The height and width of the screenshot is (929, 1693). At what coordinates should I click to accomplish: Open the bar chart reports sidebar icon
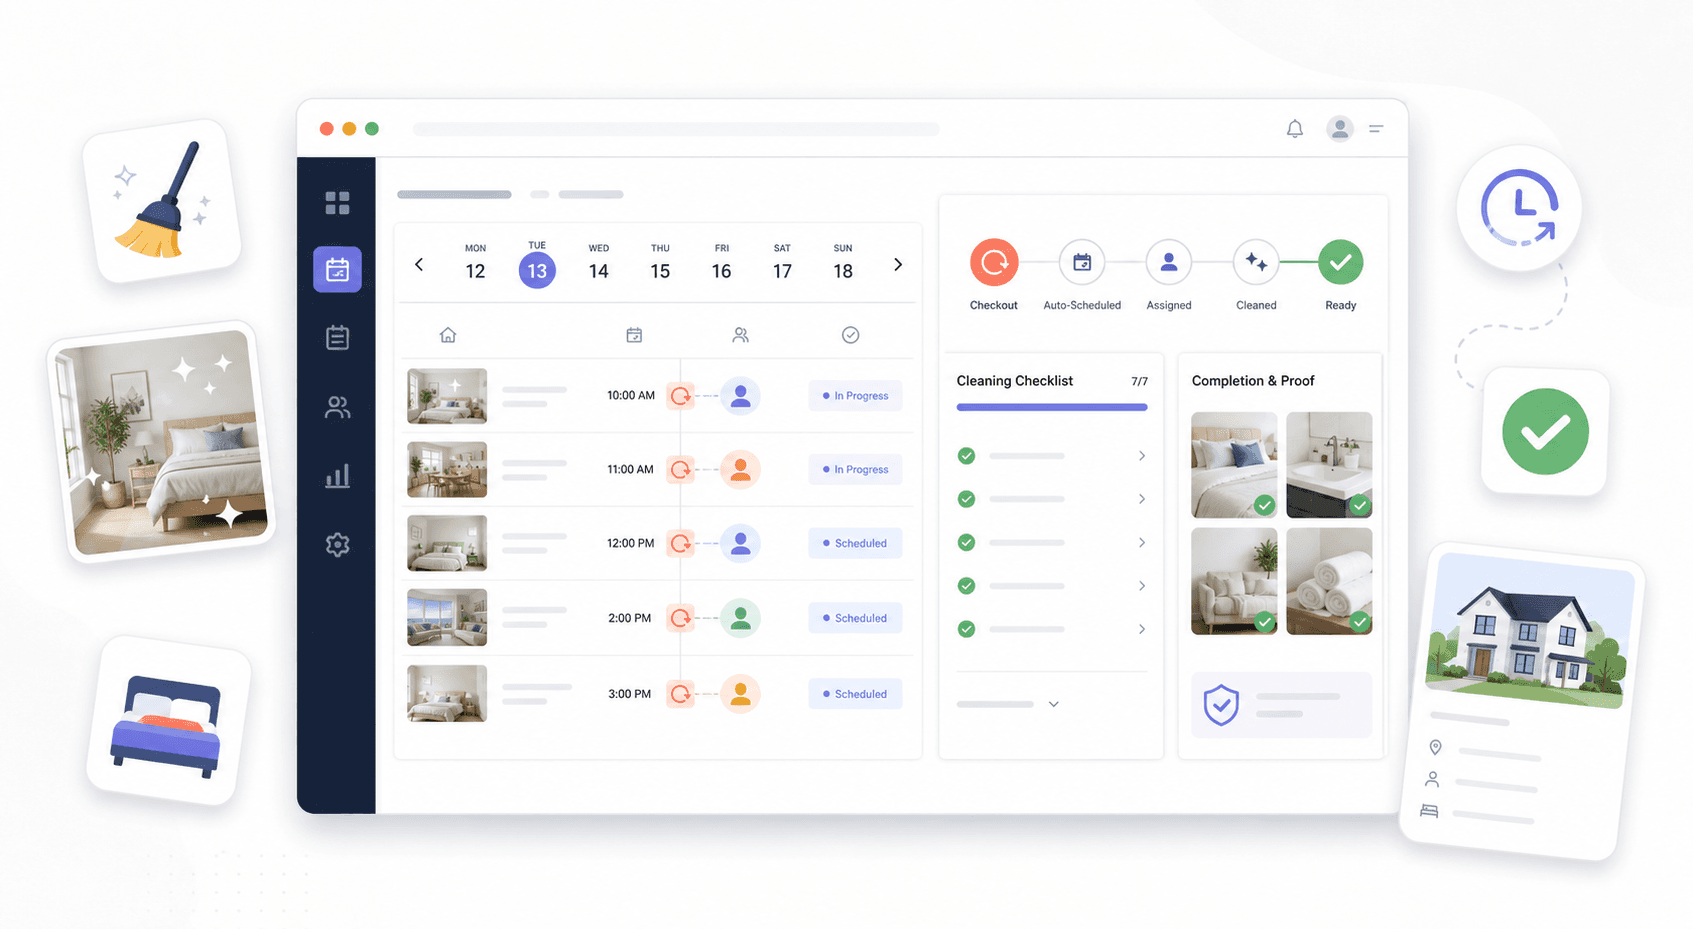(337, 475)
